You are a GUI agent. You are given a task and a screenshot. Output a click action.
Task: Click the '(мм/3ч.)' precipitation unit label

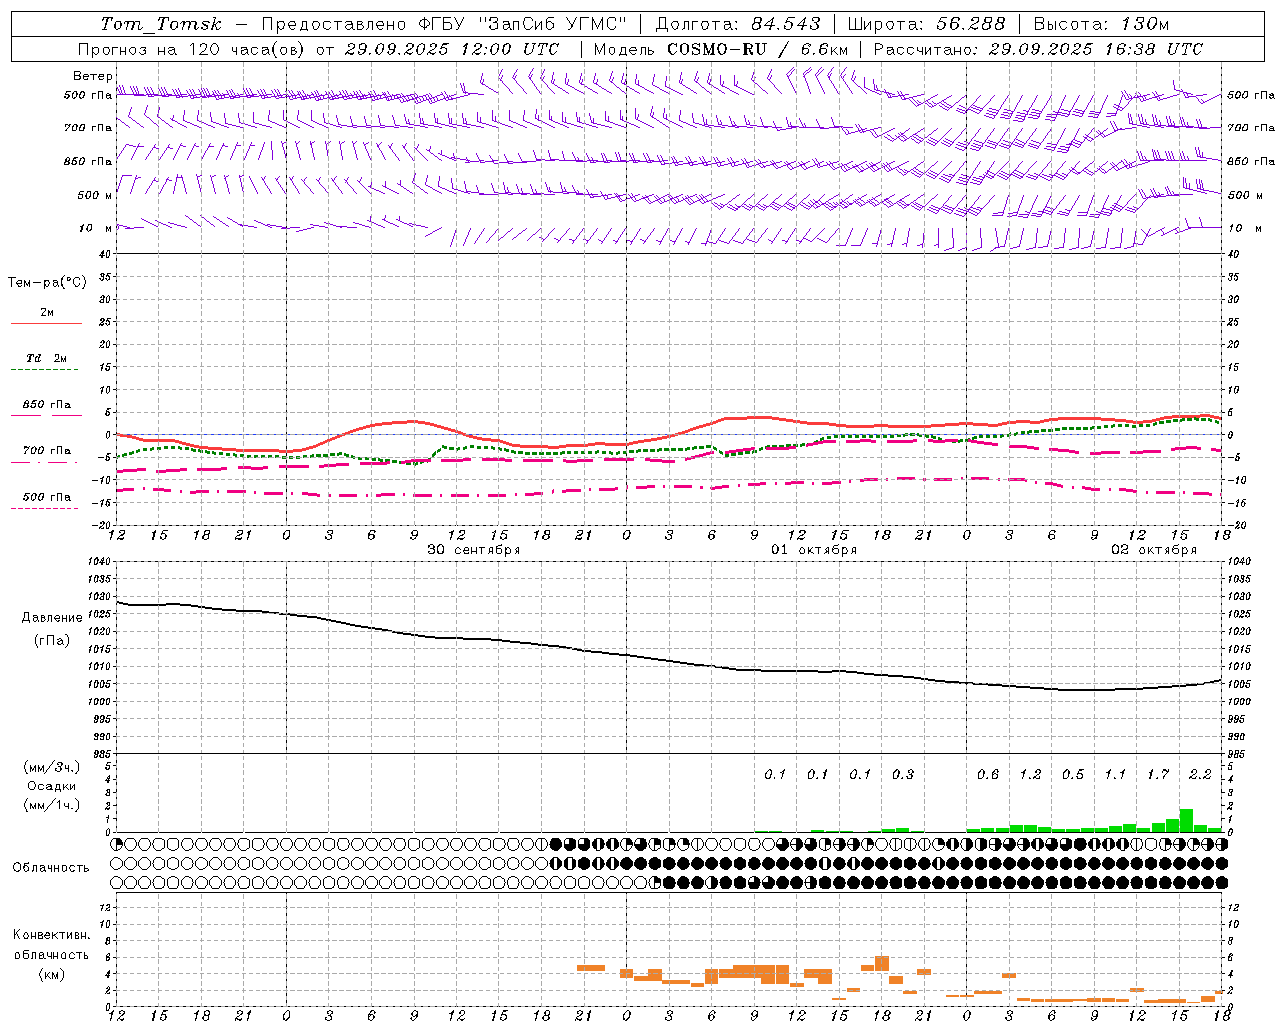coord(52,767)
